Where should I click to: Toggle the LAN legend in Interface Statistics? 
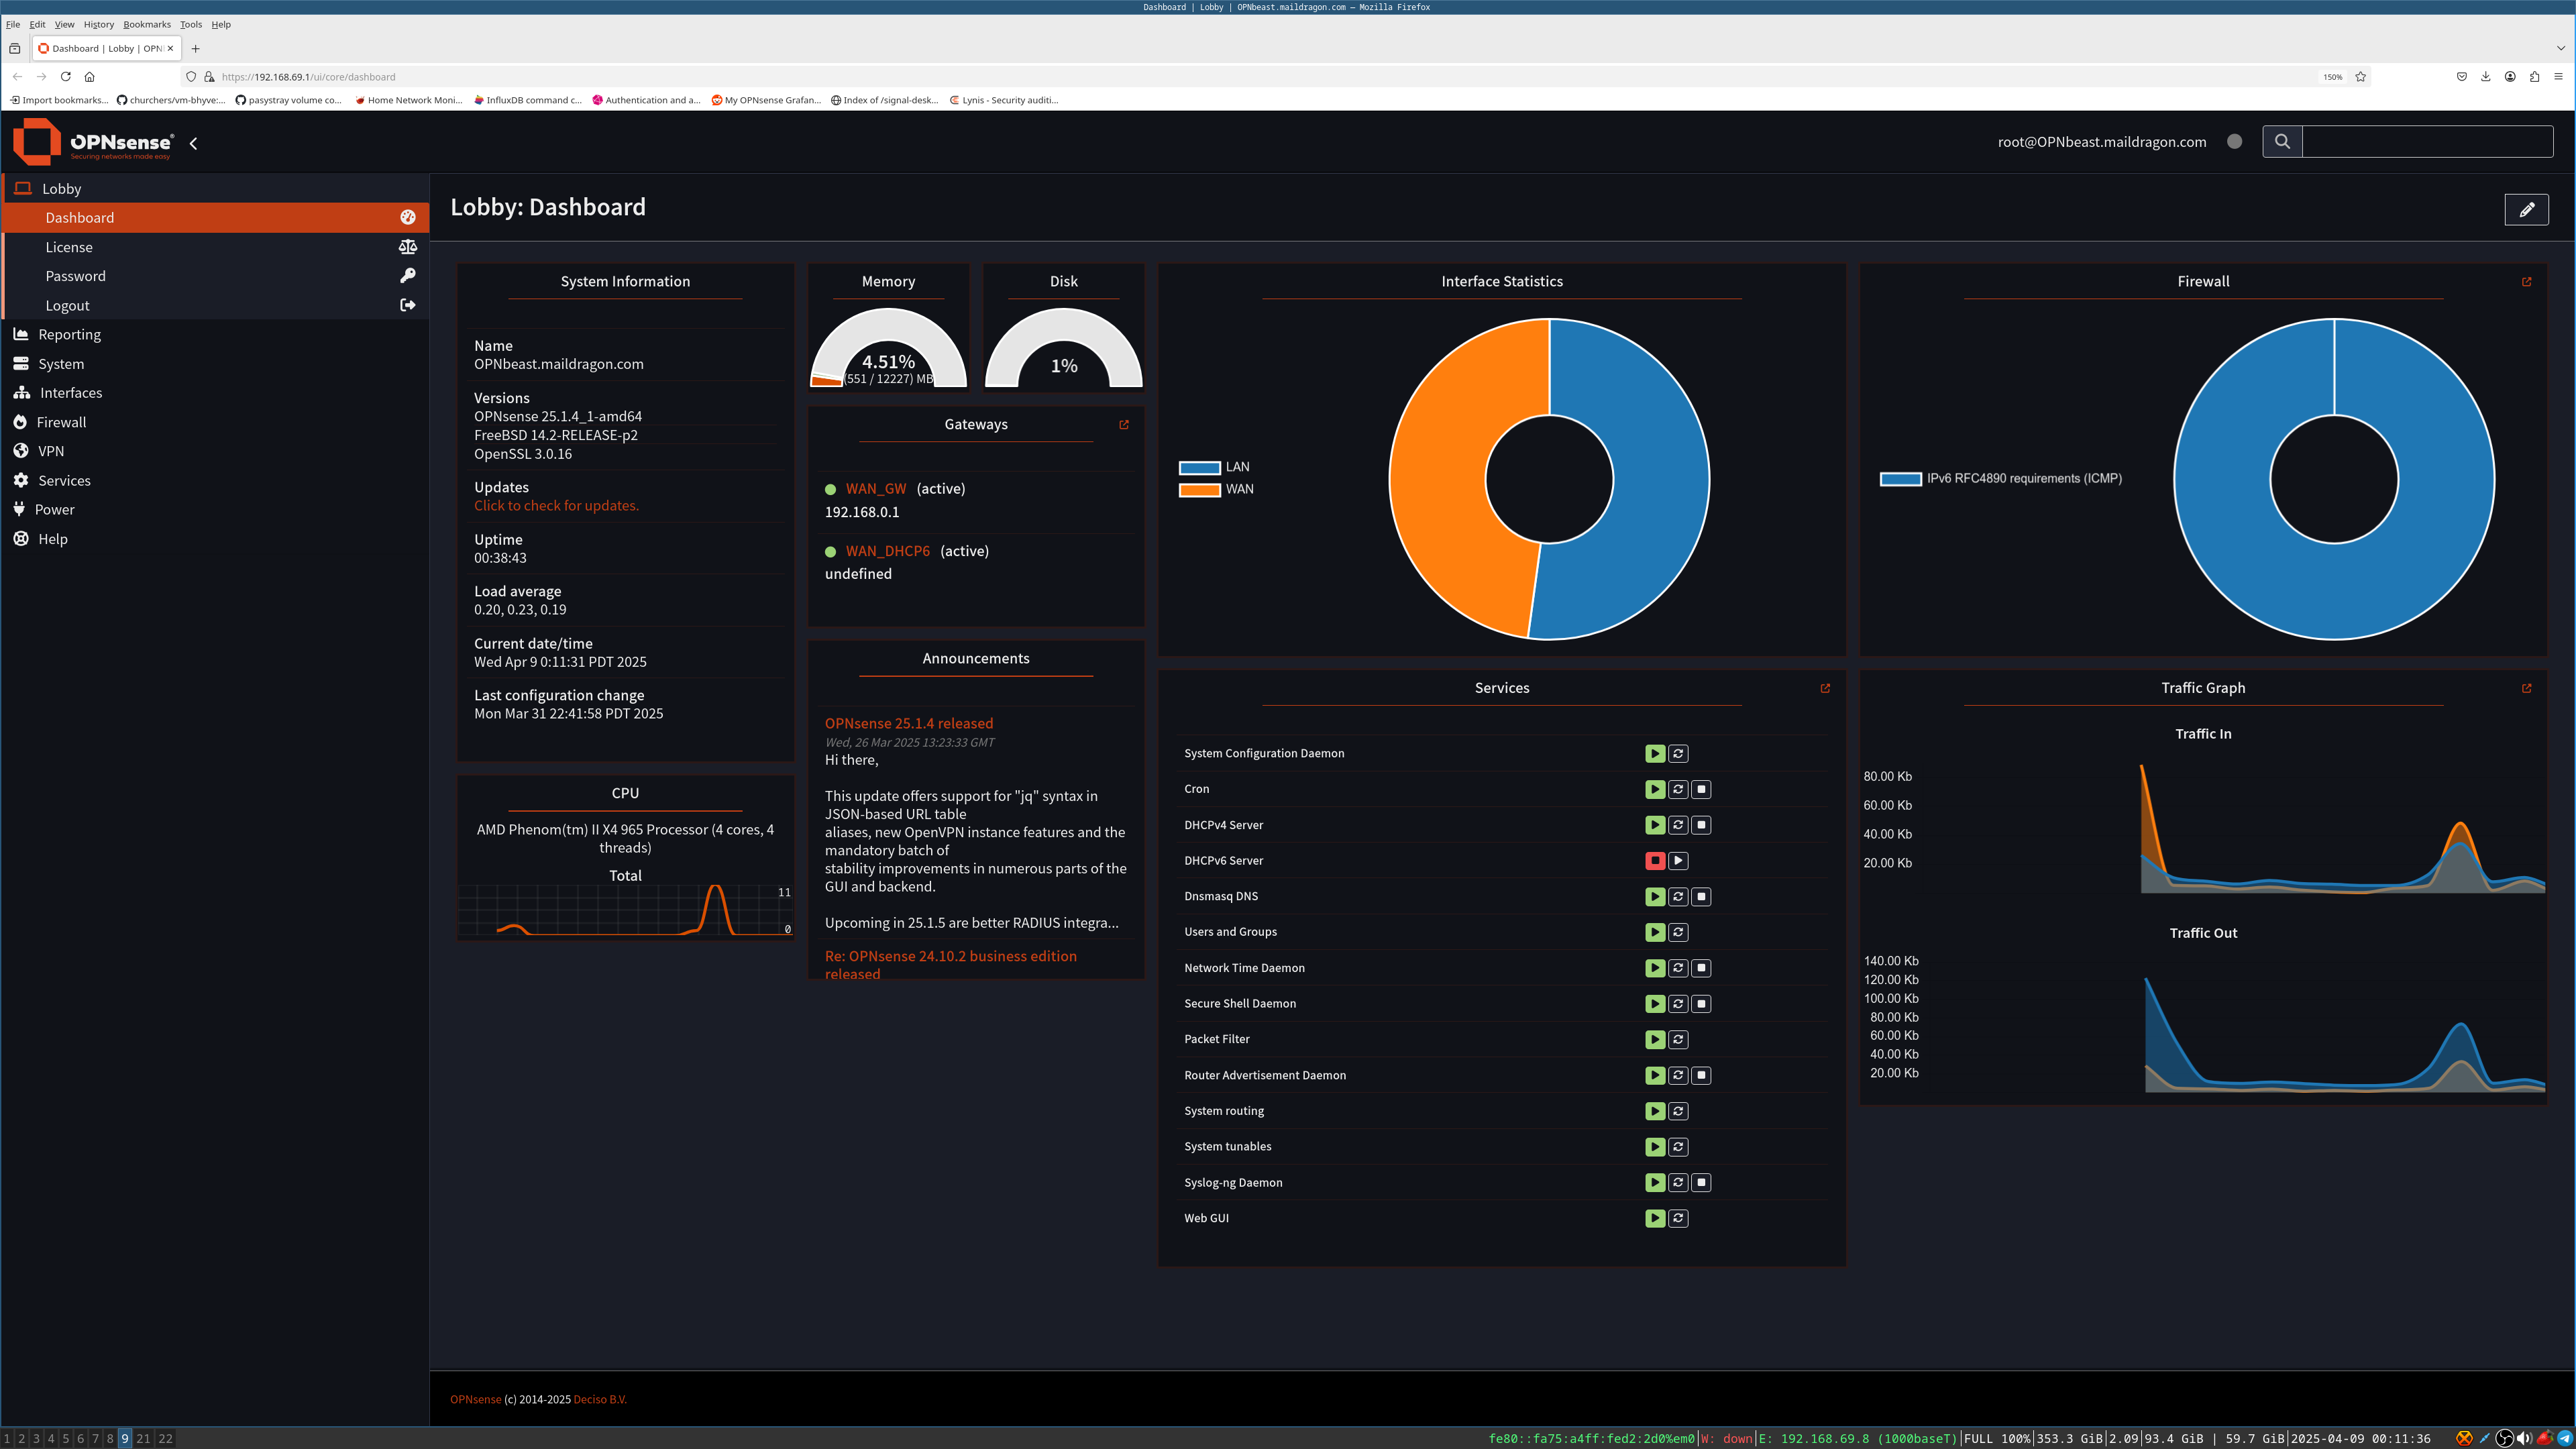pyautogui.click(x=1214, y=467)
